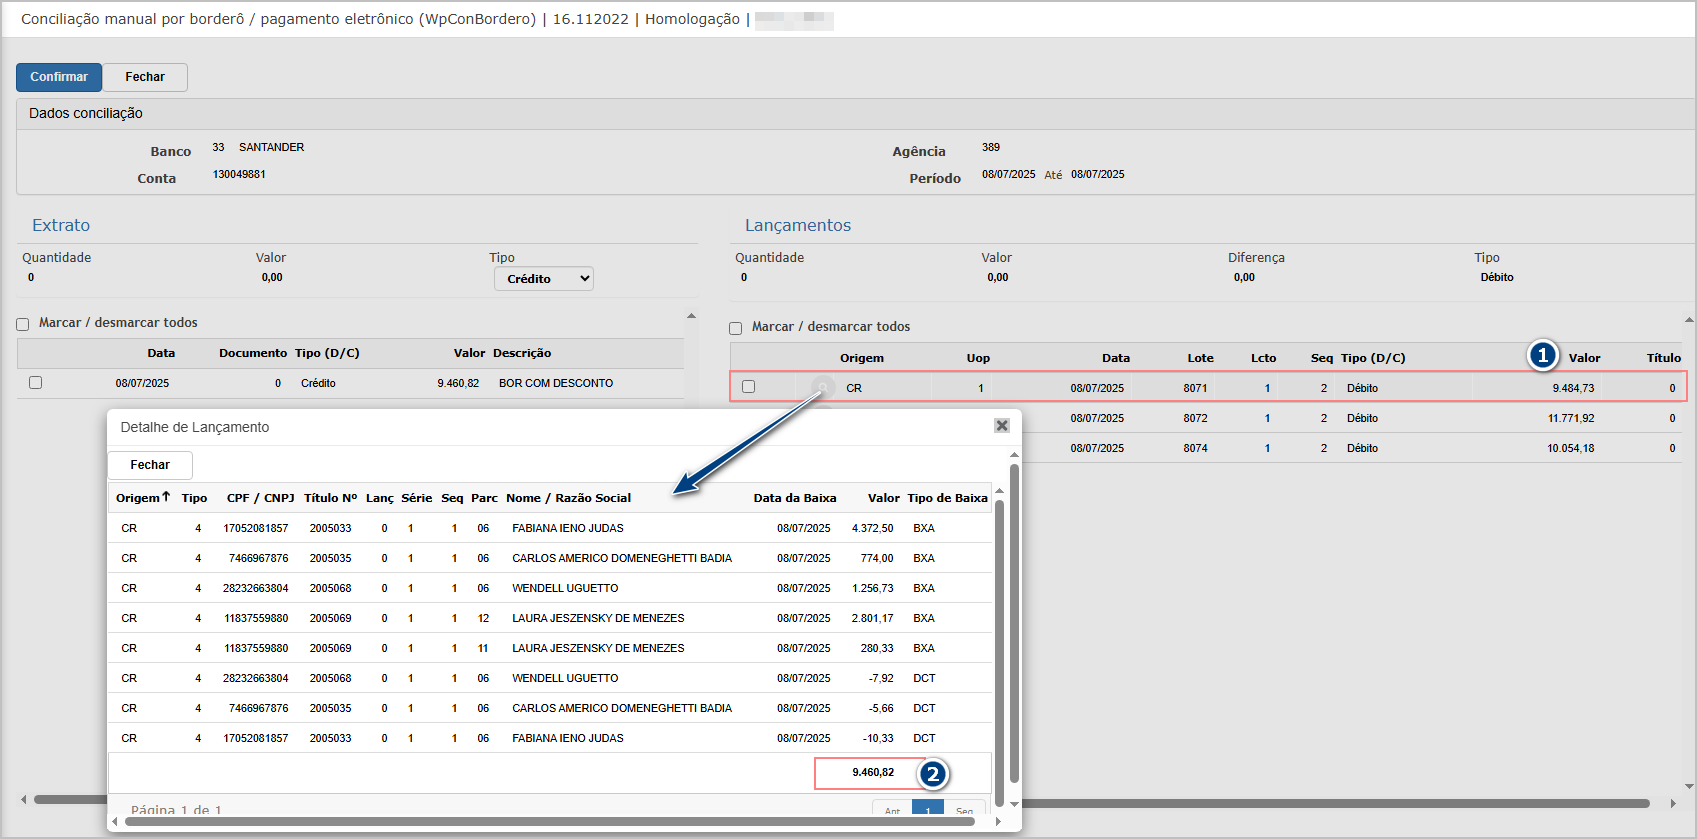Open the Tipo Crédito dropdown
The image size is (1697, 839).
pos(544,279)
